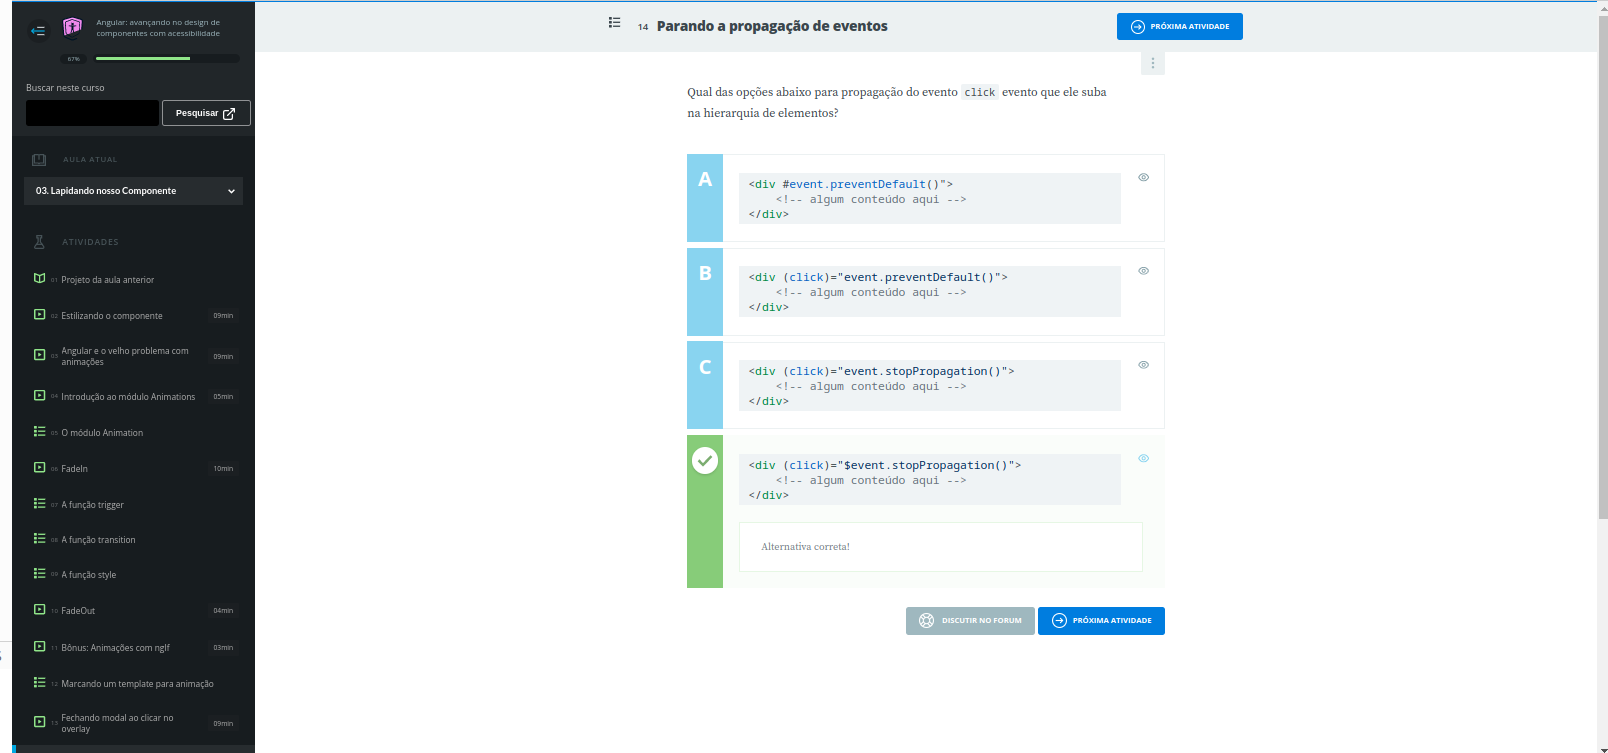Expand the 03. Lapidando nosso Componente dropdown

tap(133, 191)
